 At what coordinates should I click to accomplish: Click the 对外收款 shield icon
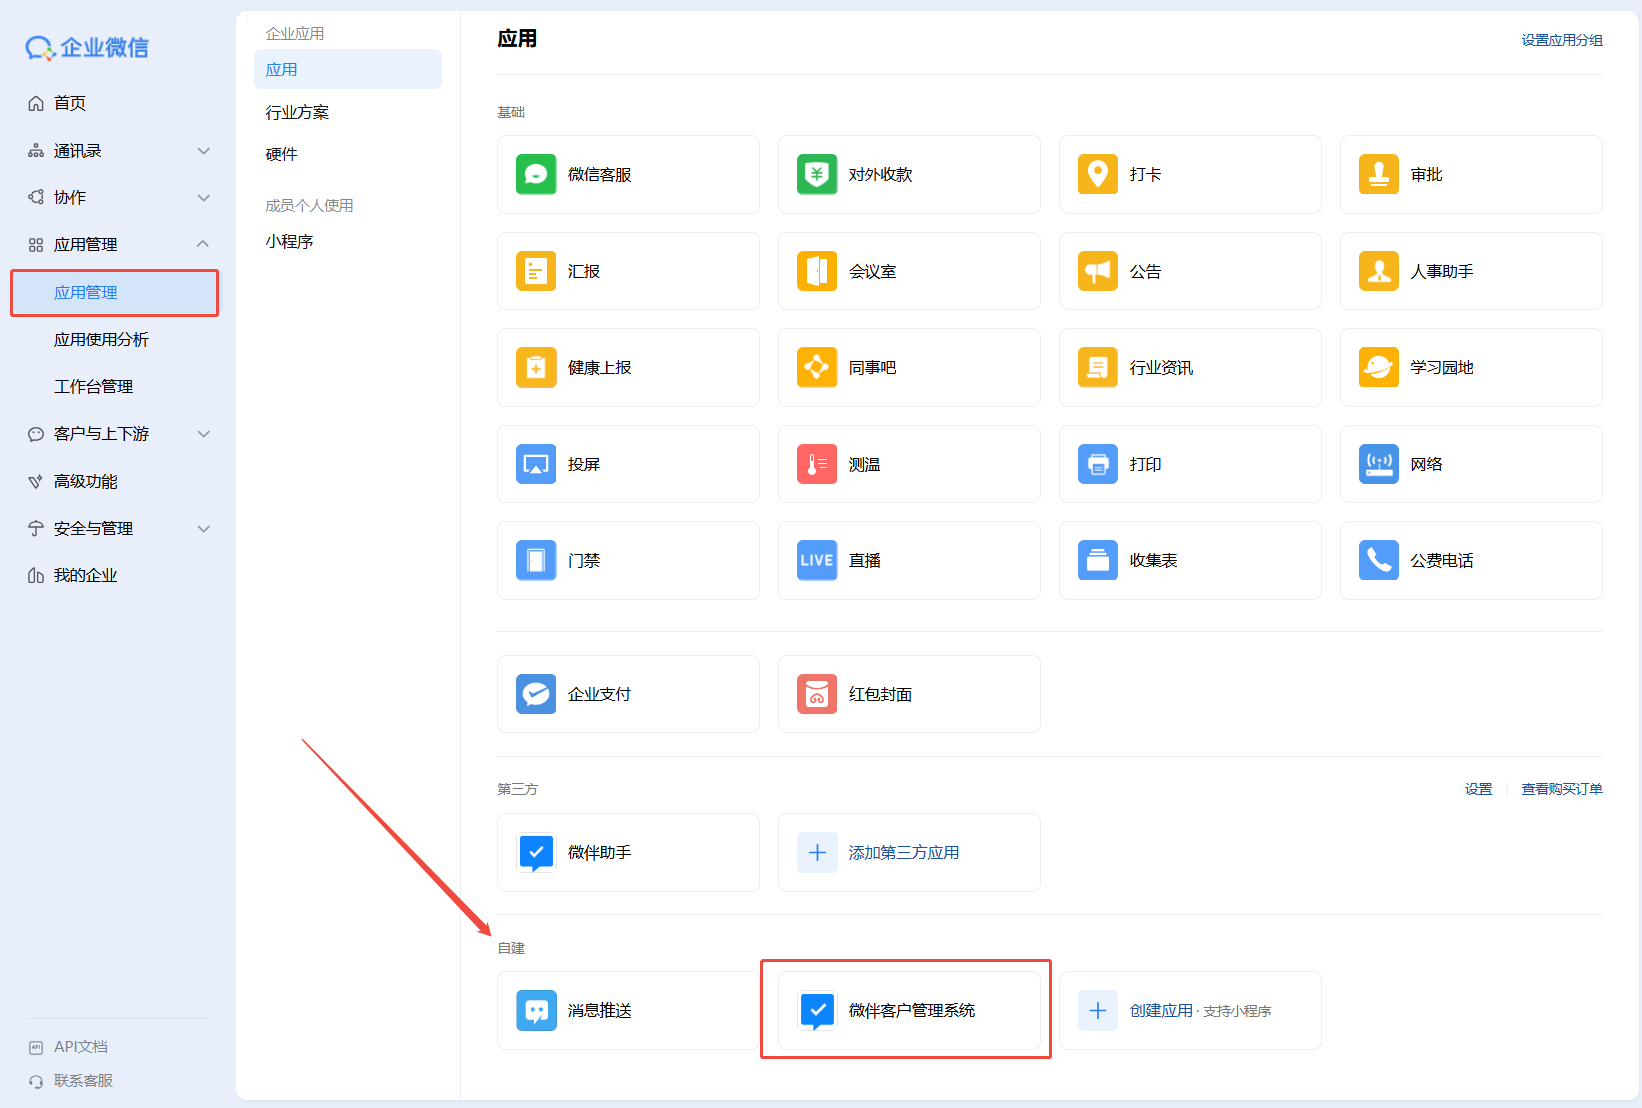point(817,174)
